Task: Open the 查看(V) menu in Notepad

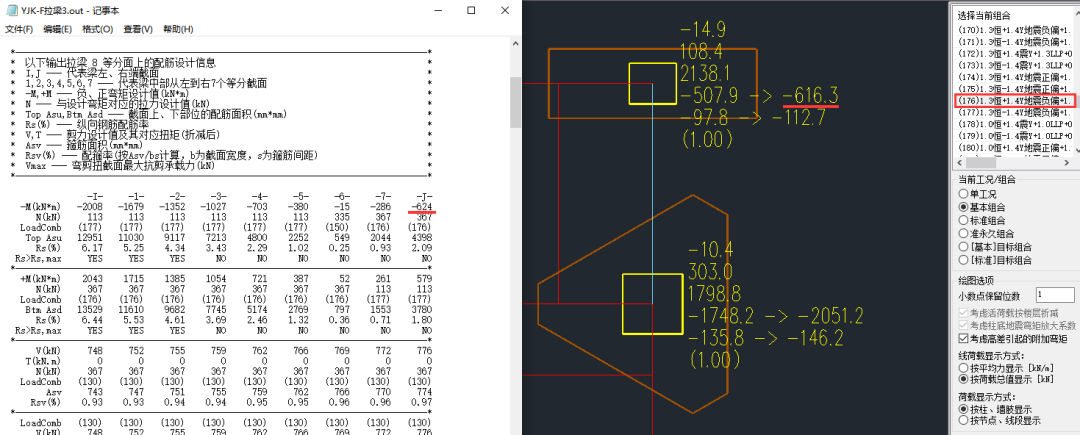Action: [138, 29]
